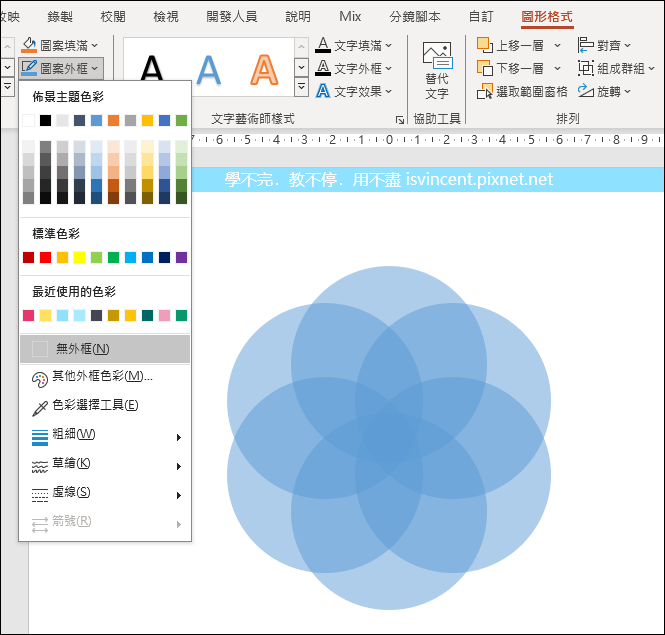This screenshot has height=635, width=665.
Task: Switch to the 說明 tab
Action: 298,17
